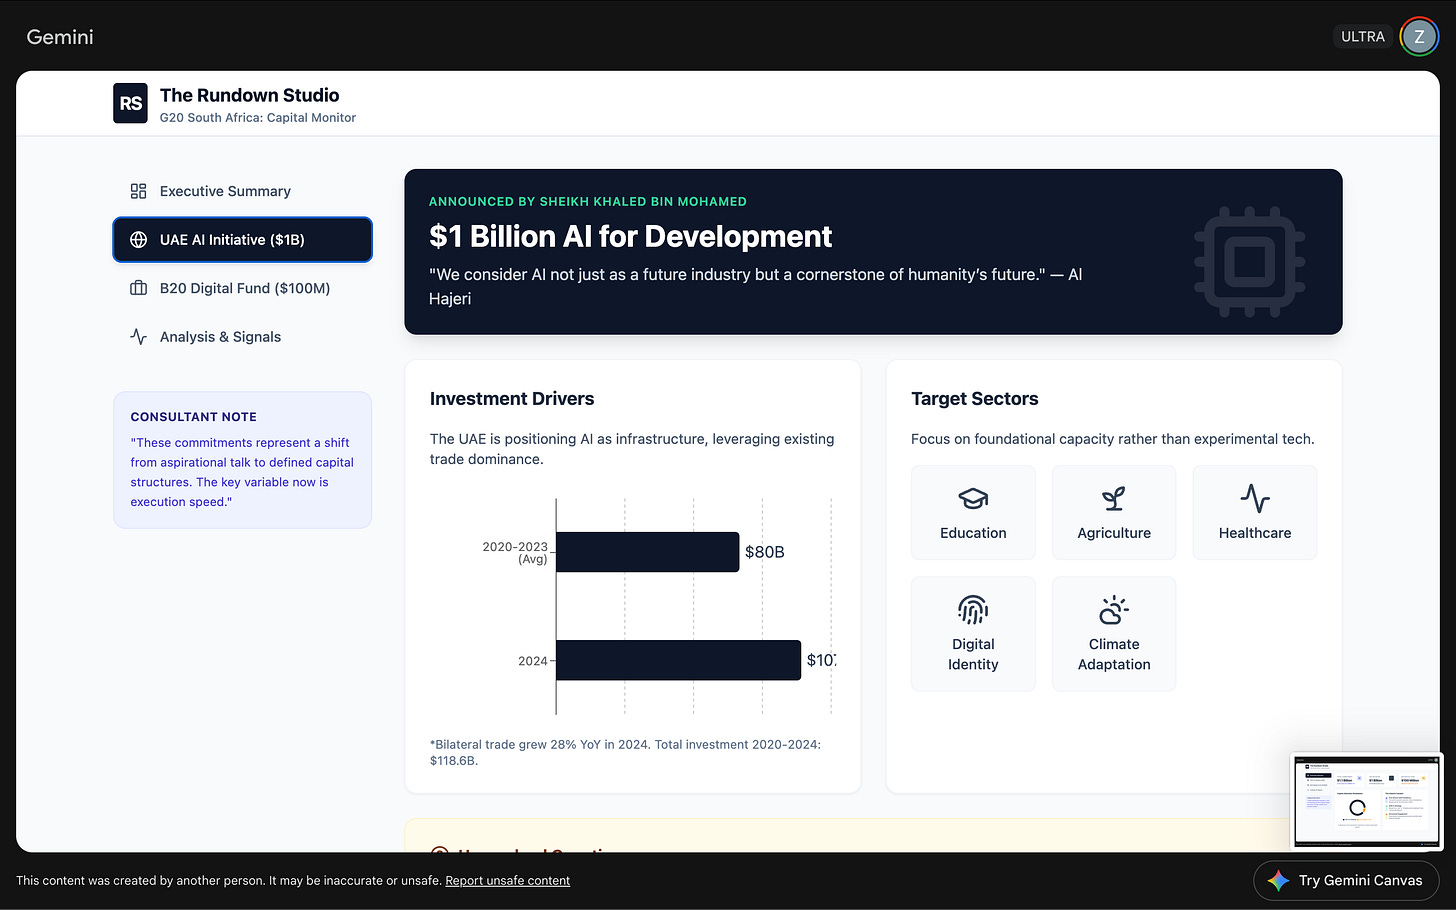Viewport: 1456px width, 910px height.
Task: Click the heartbeat Healthcare icon
Action: click(1255, 498)
